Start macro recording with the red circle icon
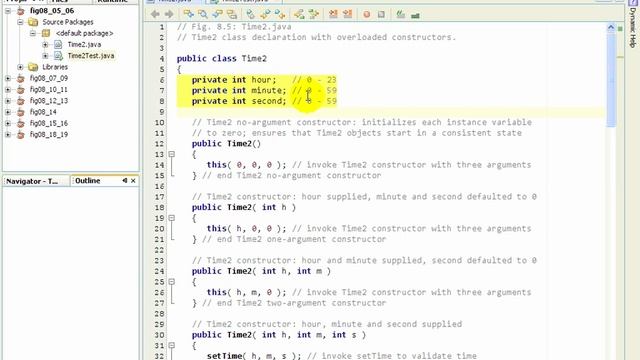The width and height of the screenshot is (640, 360). (x=367, y=15)
